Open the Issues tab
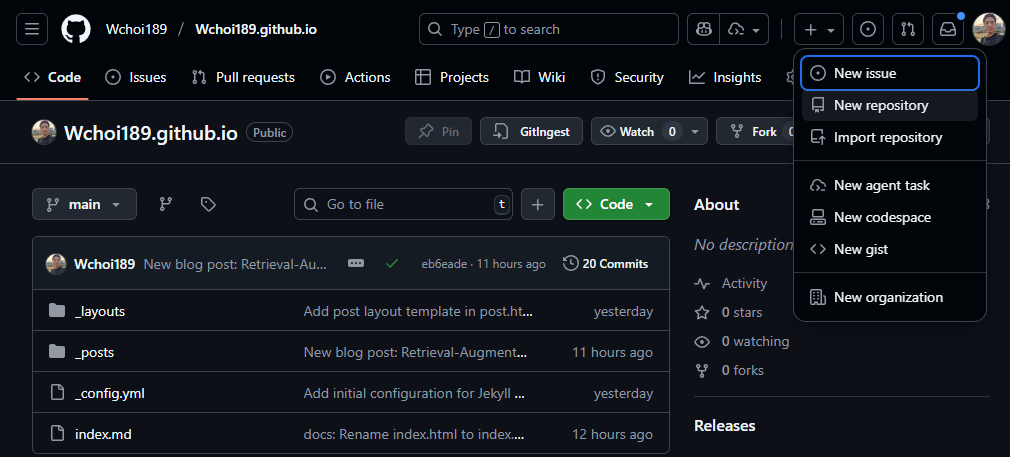The height and width of the screenshot is (457, 1010). pyautogui.click(x=136, y=77)
